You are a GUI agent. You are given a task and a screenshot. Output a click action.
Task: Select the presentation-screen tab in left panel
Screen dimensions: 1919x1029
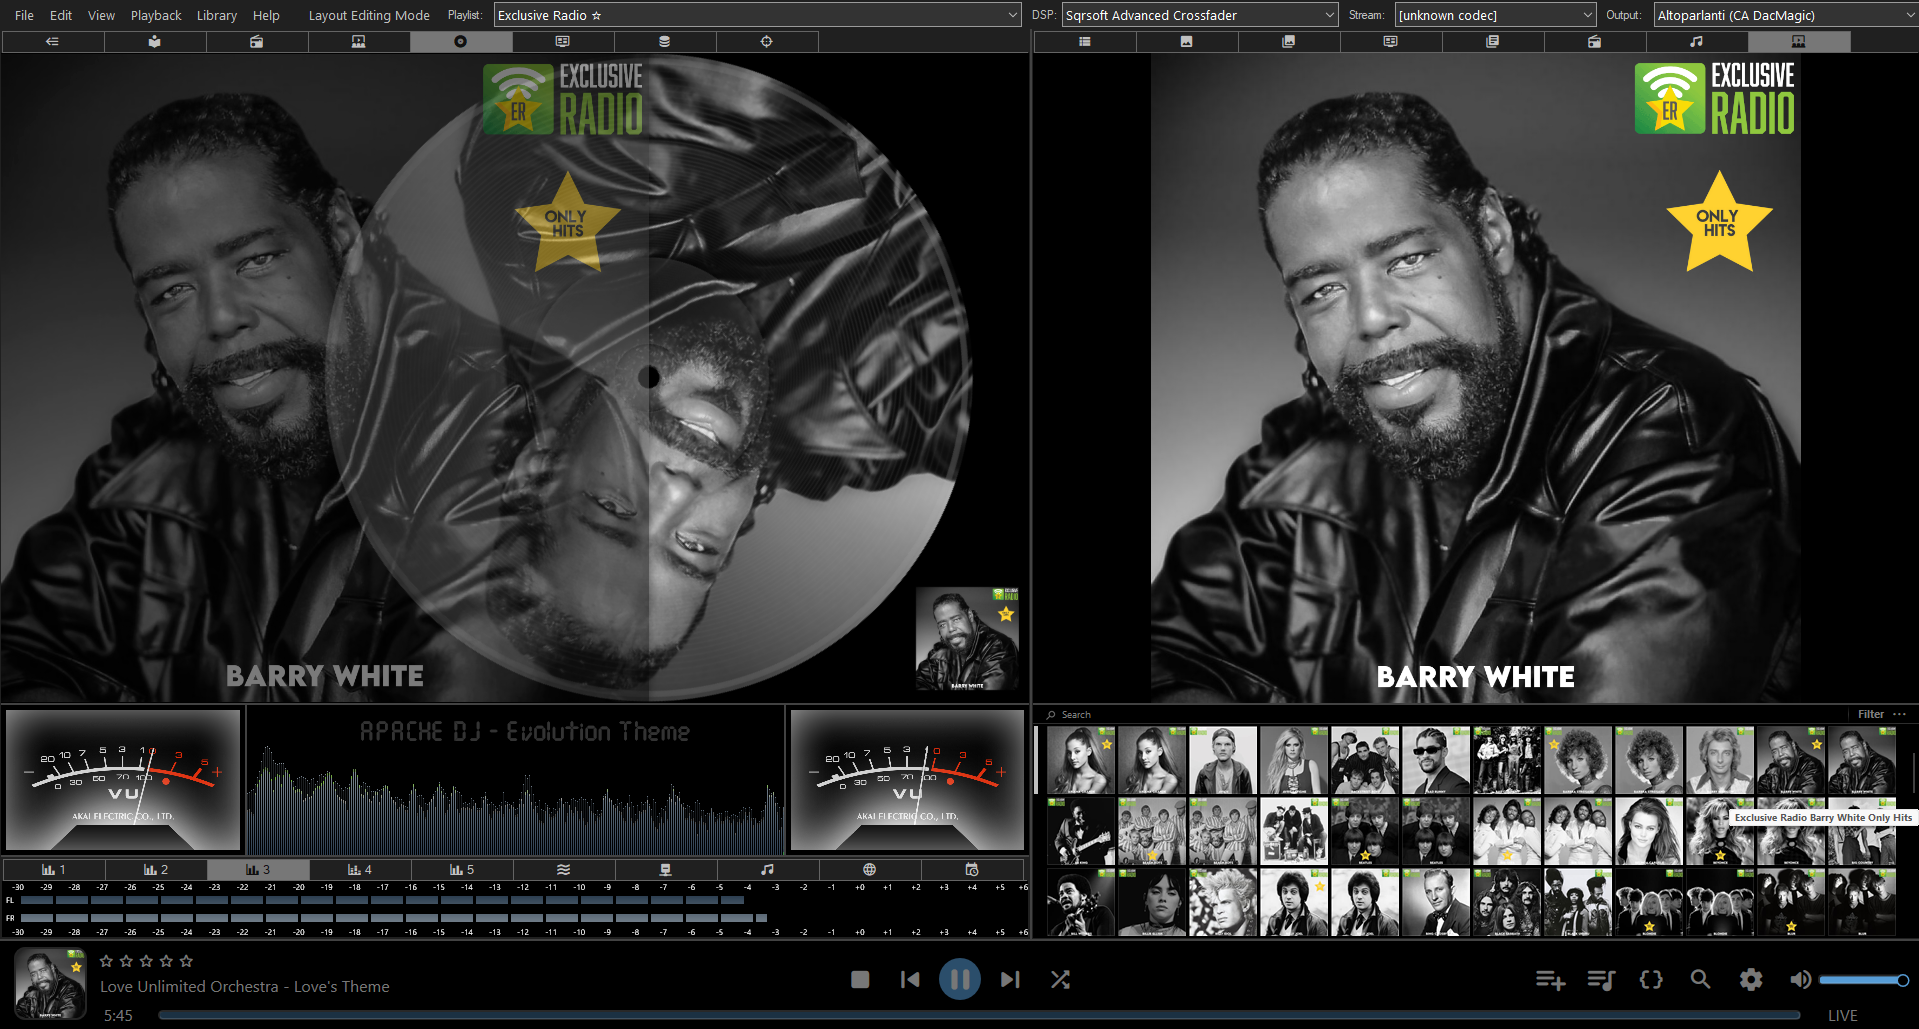[x=359, y=41]
